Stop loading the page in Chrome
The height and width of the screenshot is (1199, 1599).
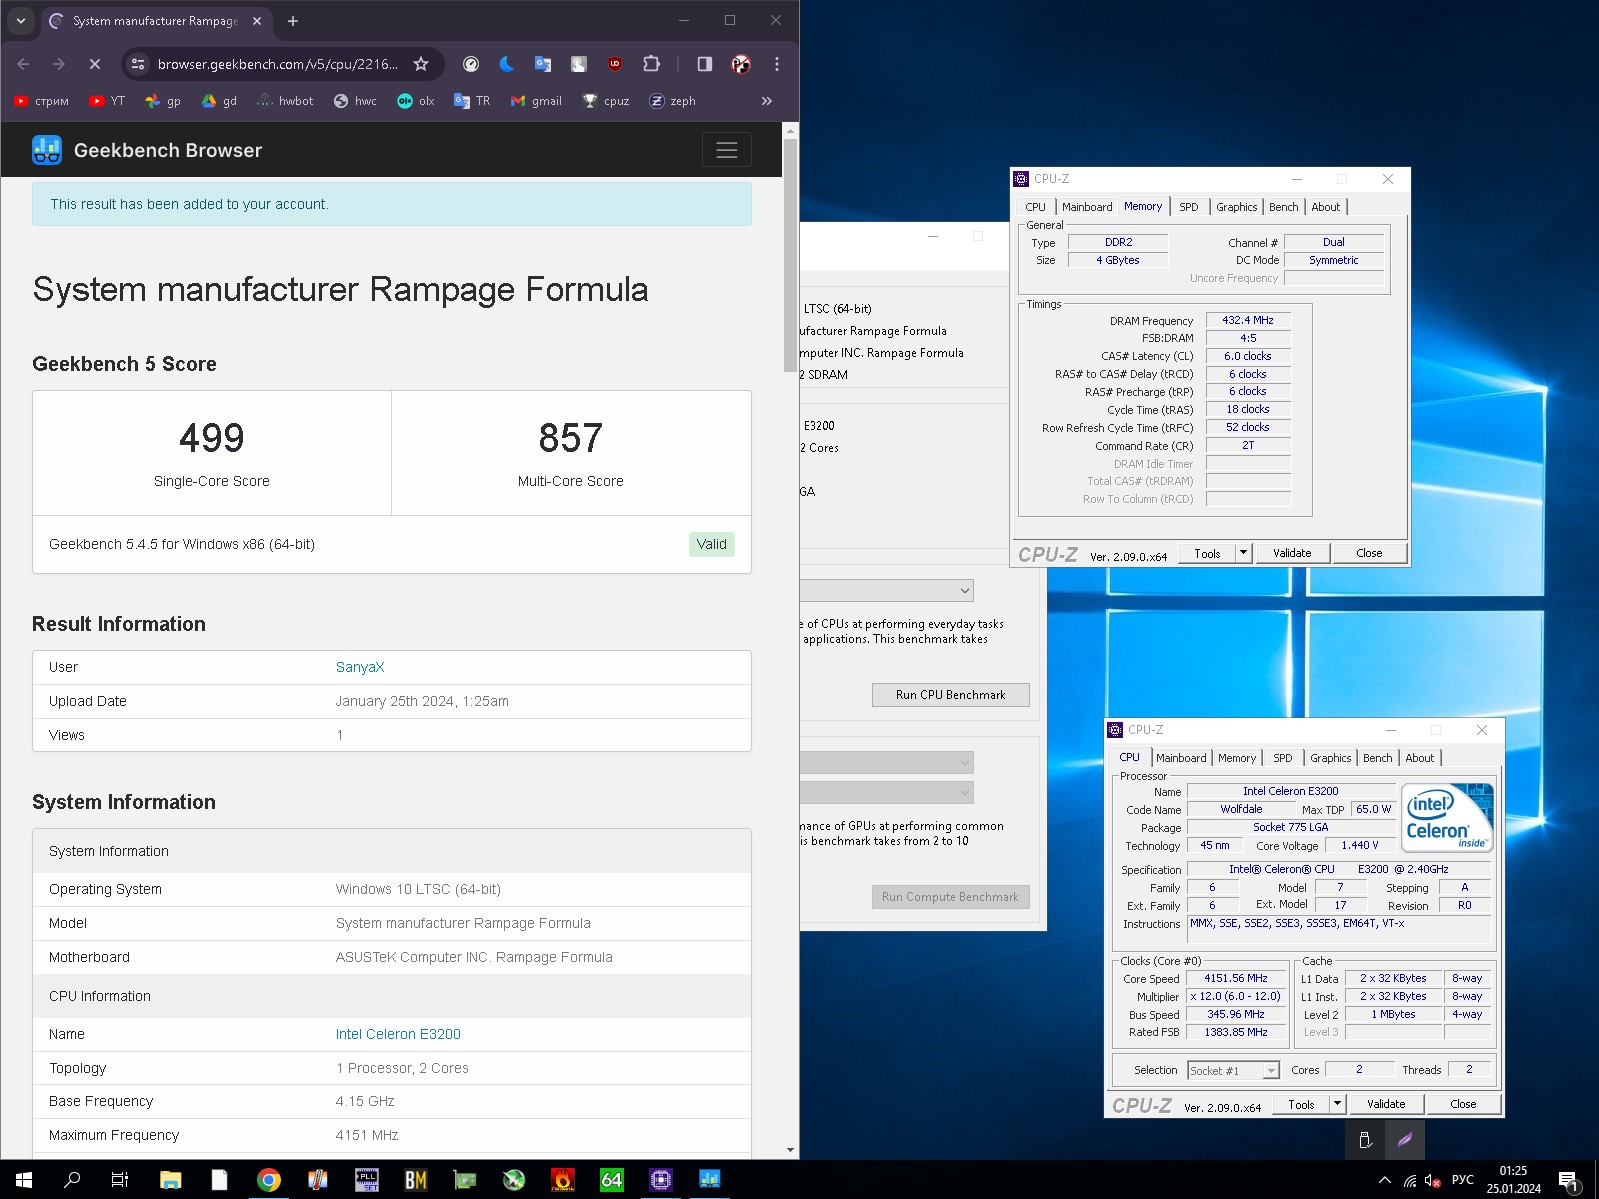click(95, 64)
